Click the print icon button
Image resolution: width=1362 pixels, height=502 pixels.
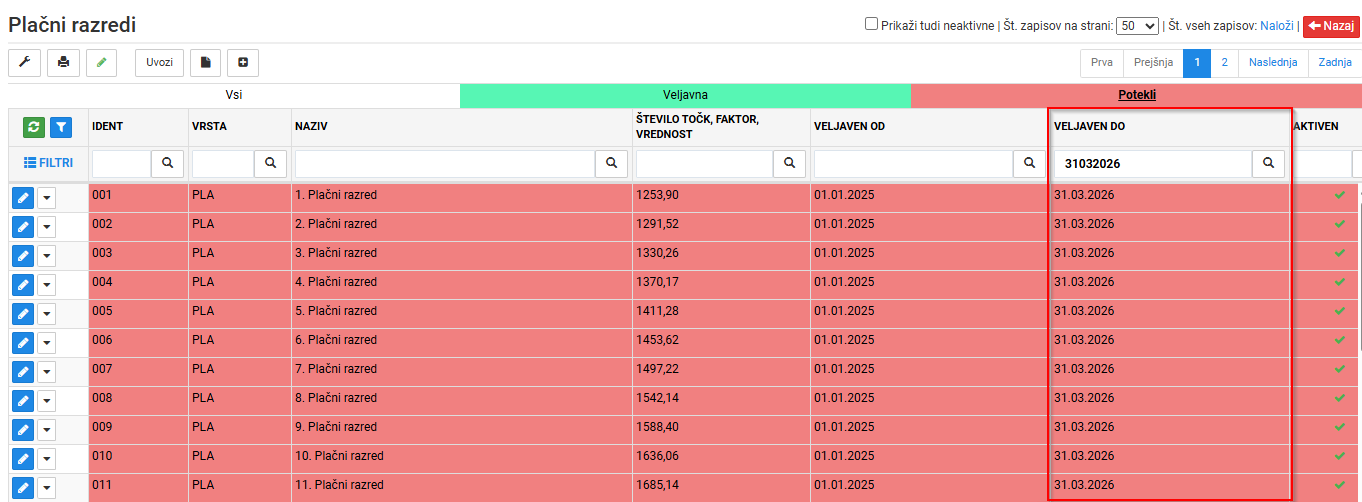63,62
